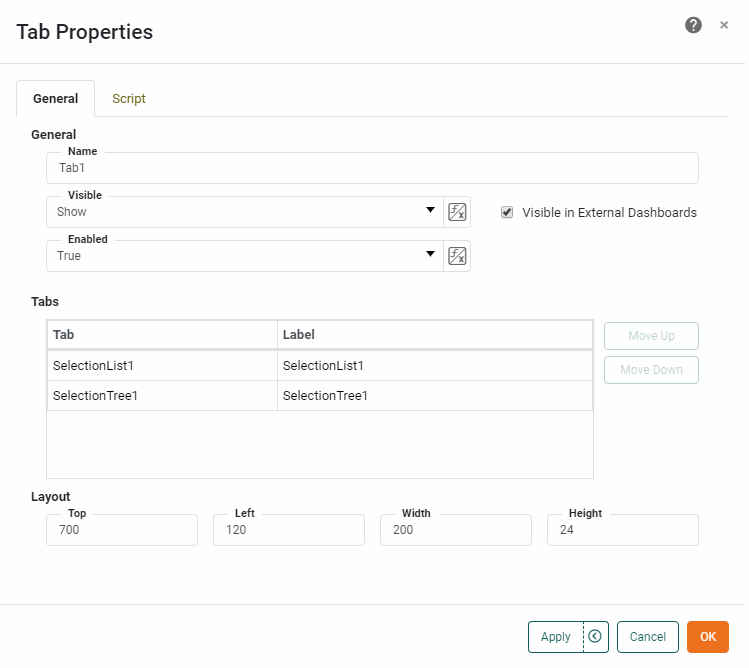749x668 pixels.
Task: Click the Move Down button
Action: (651, 370)
